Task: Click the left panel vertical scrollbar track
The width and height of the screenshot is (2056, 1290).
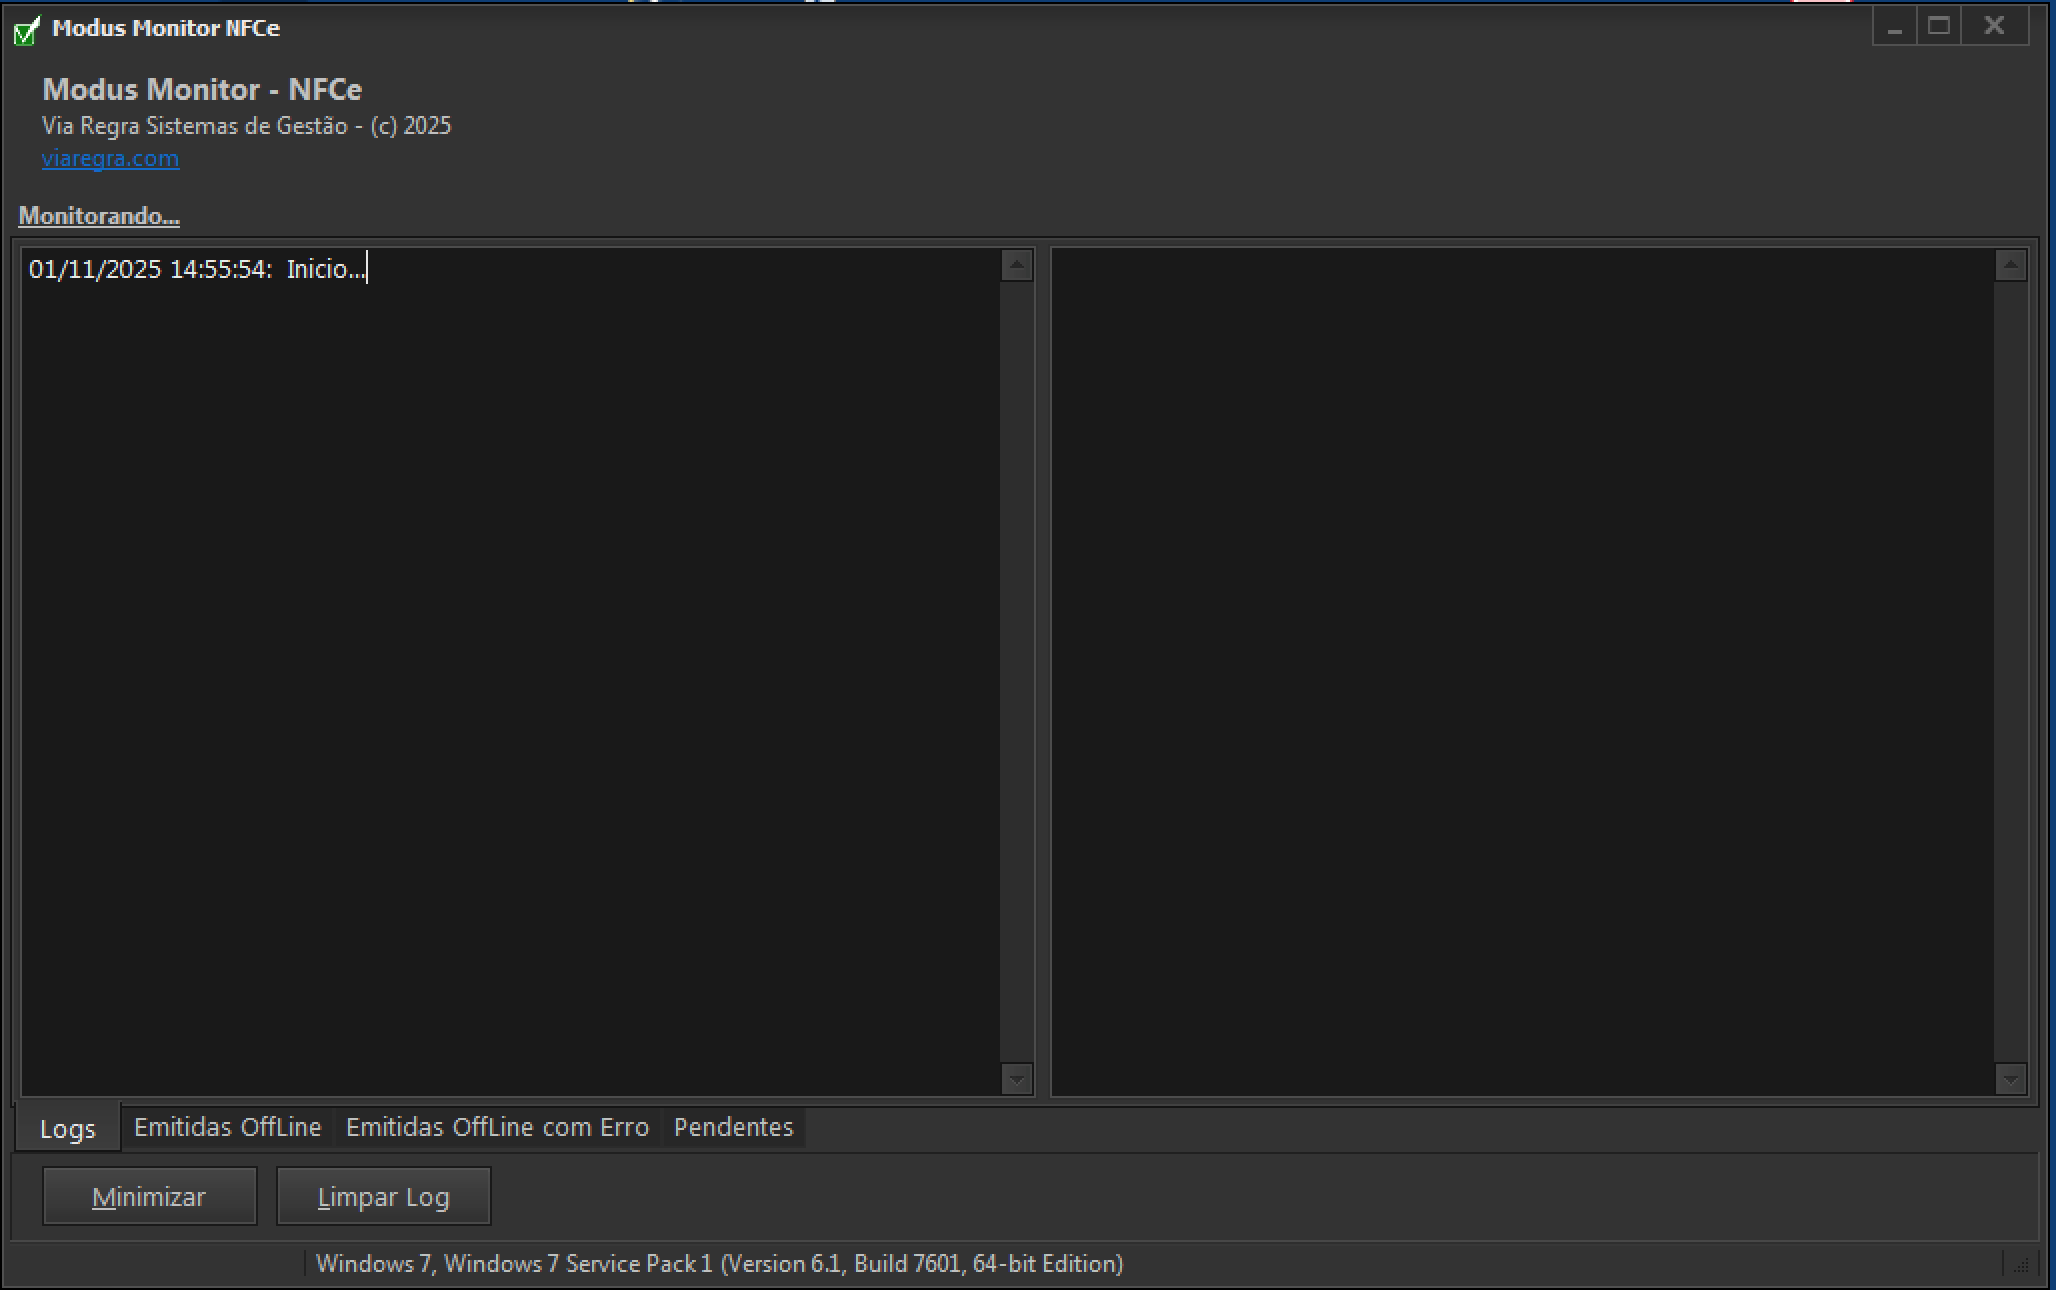Action: [1016, 670]
